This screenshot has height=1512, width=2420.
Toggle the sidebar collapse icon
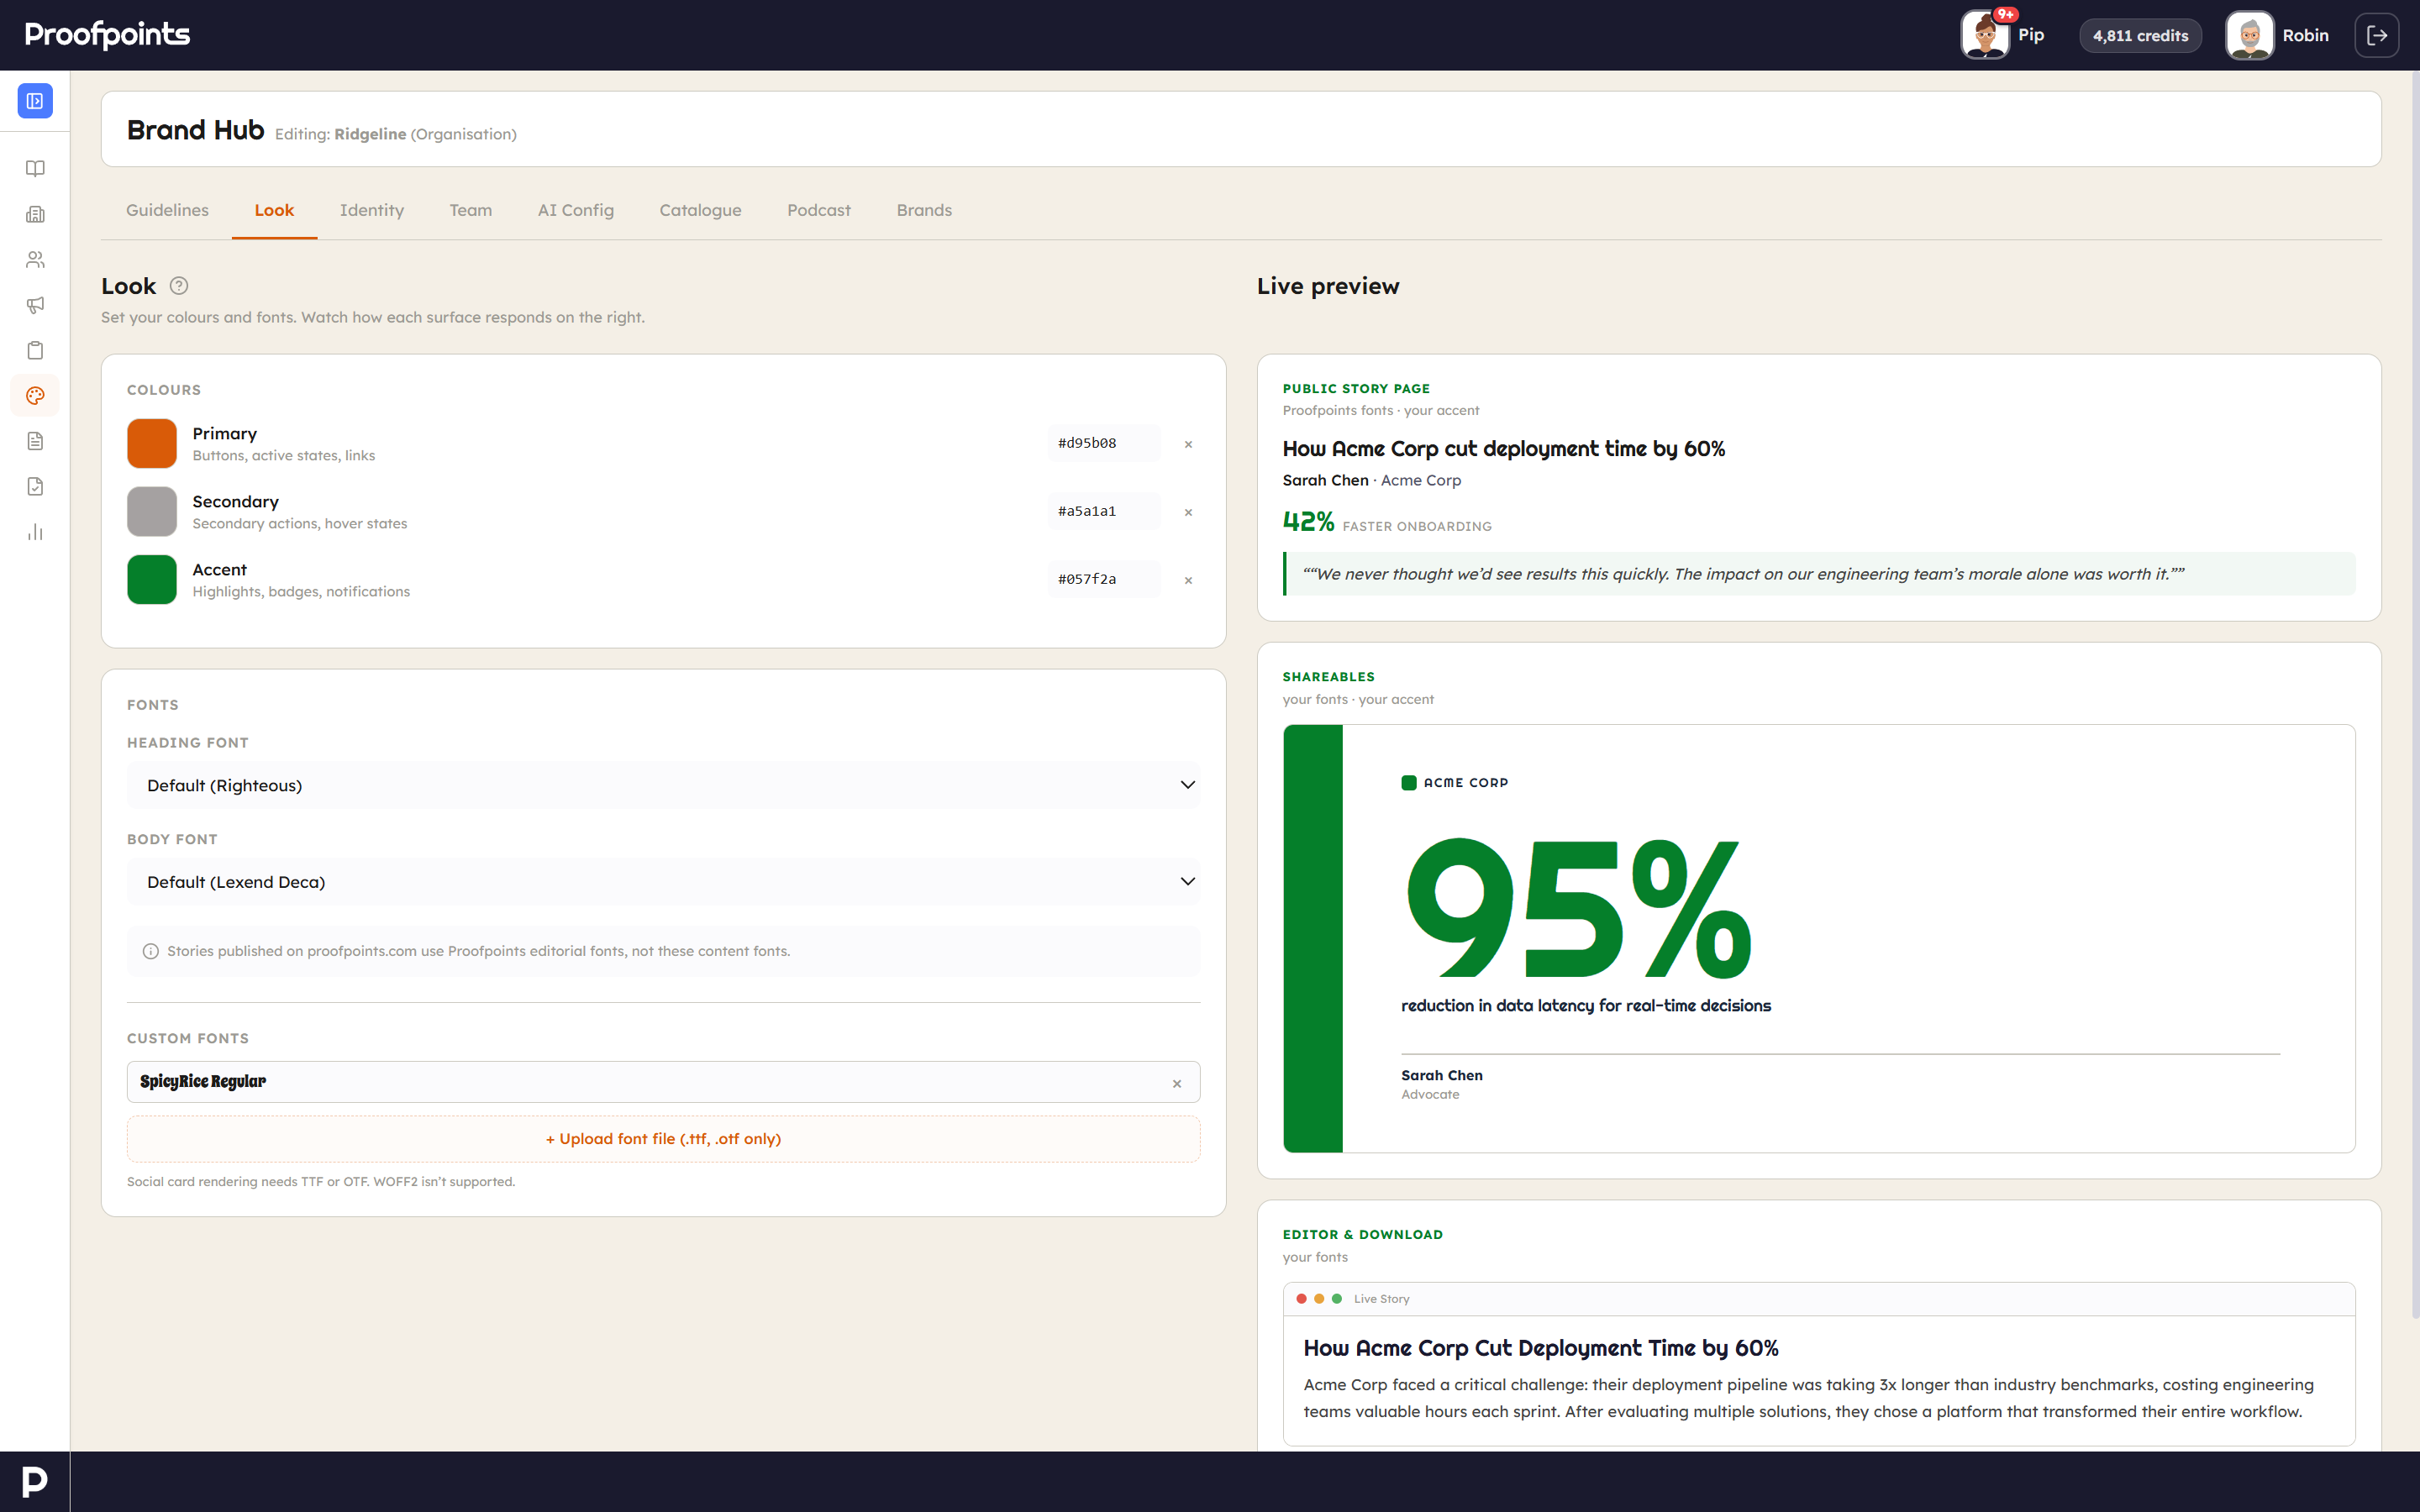(35, 101)
